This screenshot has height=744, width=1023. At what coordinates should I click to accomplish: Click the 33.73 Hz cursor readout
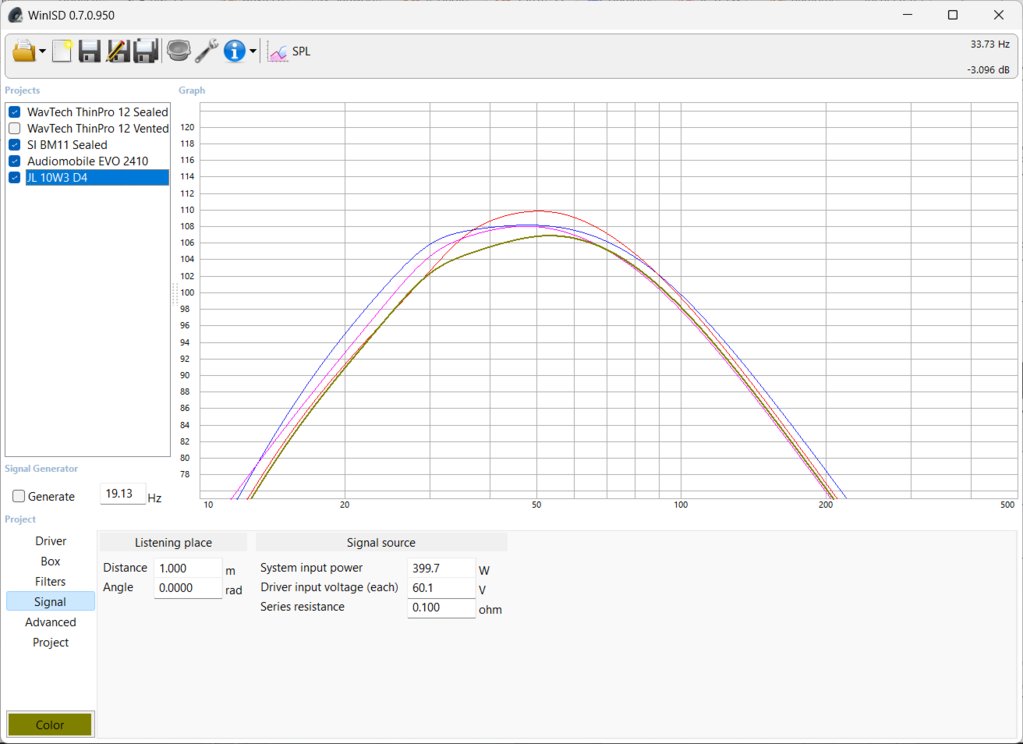(x=990, y=44)
